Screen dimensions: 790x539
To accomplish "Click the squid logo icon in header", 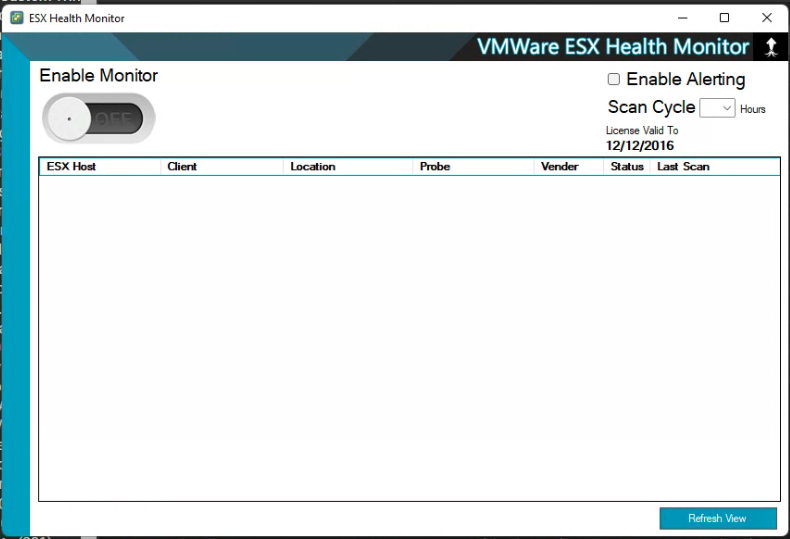I will coord(771,47).
